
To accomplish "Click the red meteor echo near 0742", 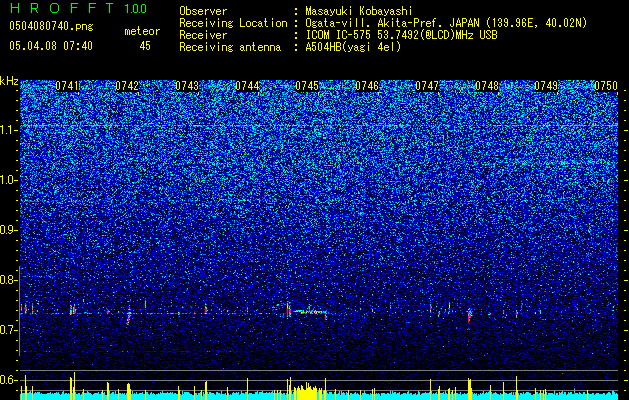I will (x=129, y=316).
